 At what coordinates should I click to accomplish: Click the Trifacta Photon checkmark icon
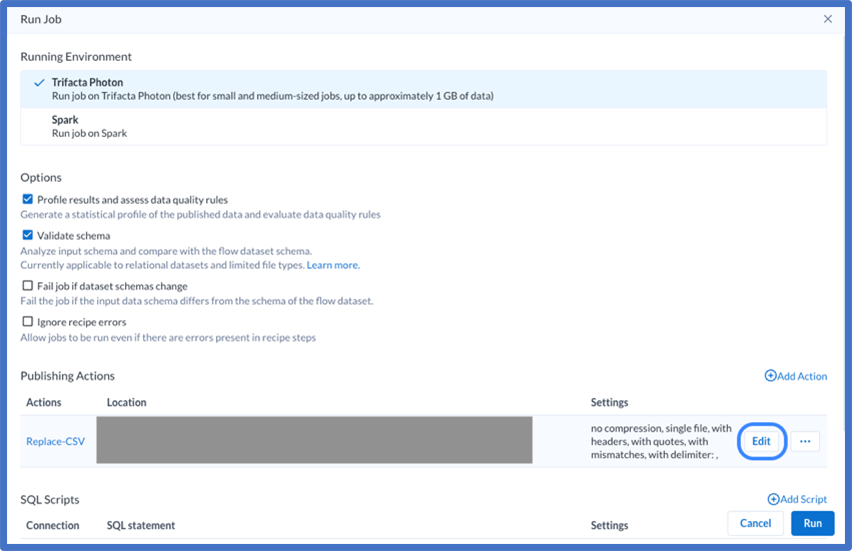tap(39, 83)
